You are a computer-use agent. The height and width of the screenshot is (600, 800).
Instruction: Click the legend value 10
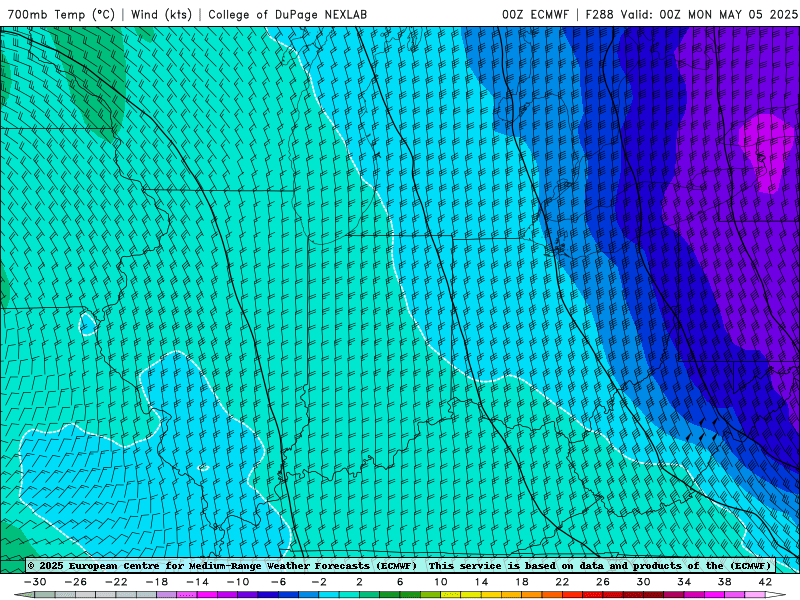tap(440, 582)
